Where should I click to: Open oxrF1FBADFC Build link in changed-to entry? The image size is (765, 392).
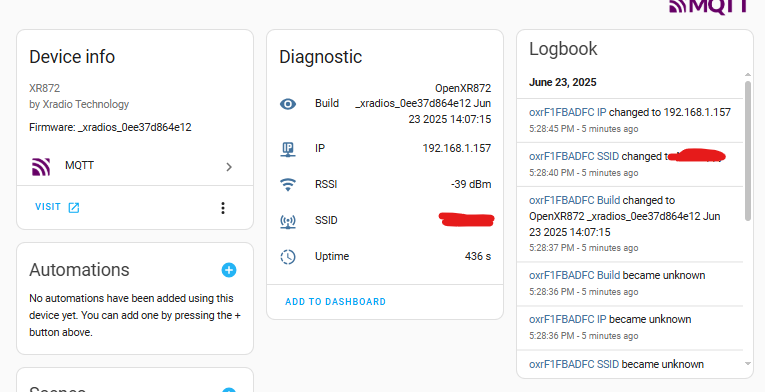[x=574, y=200]
